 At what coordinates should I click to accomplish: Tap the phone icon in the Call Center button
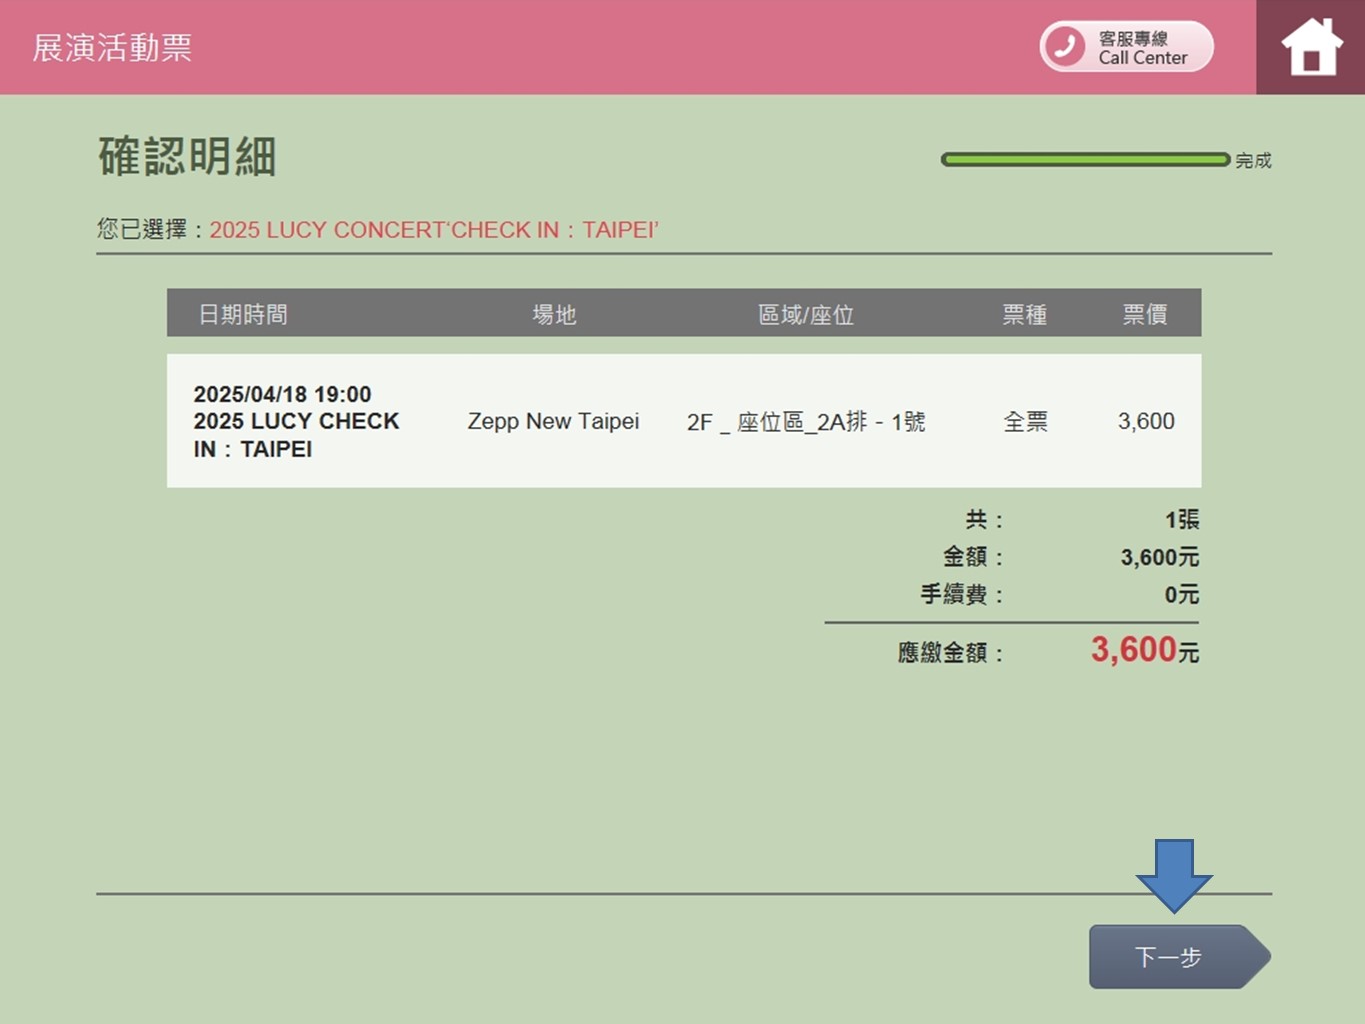pos(1063,46)
